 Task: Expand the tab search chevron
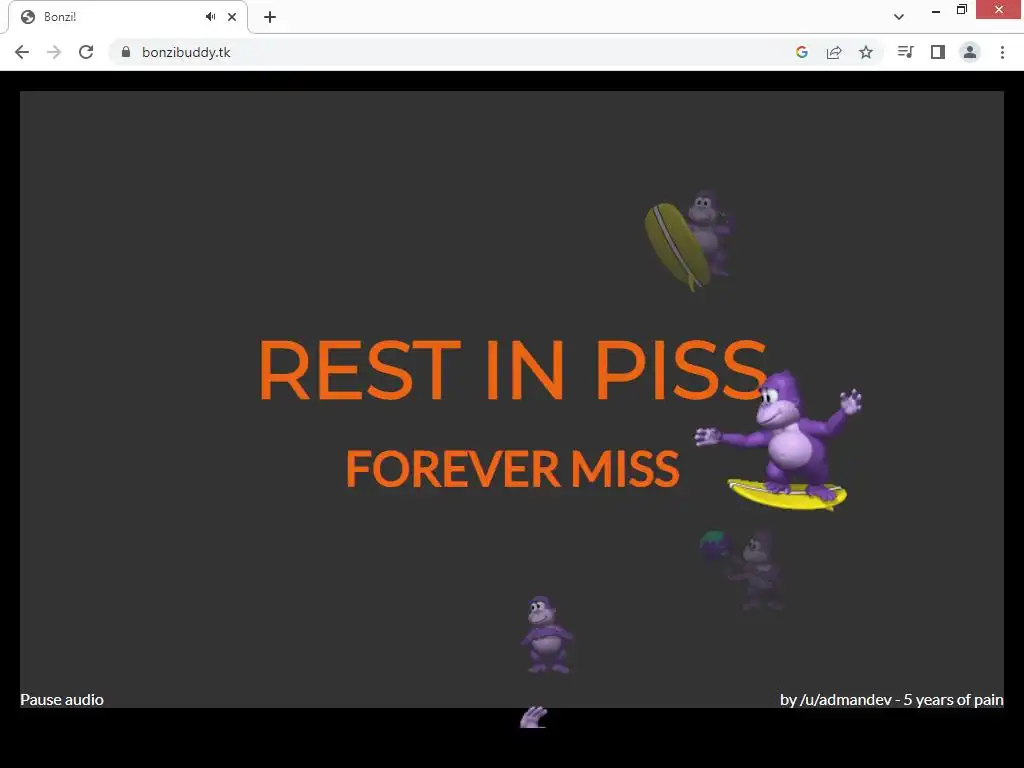pos(899,17)
